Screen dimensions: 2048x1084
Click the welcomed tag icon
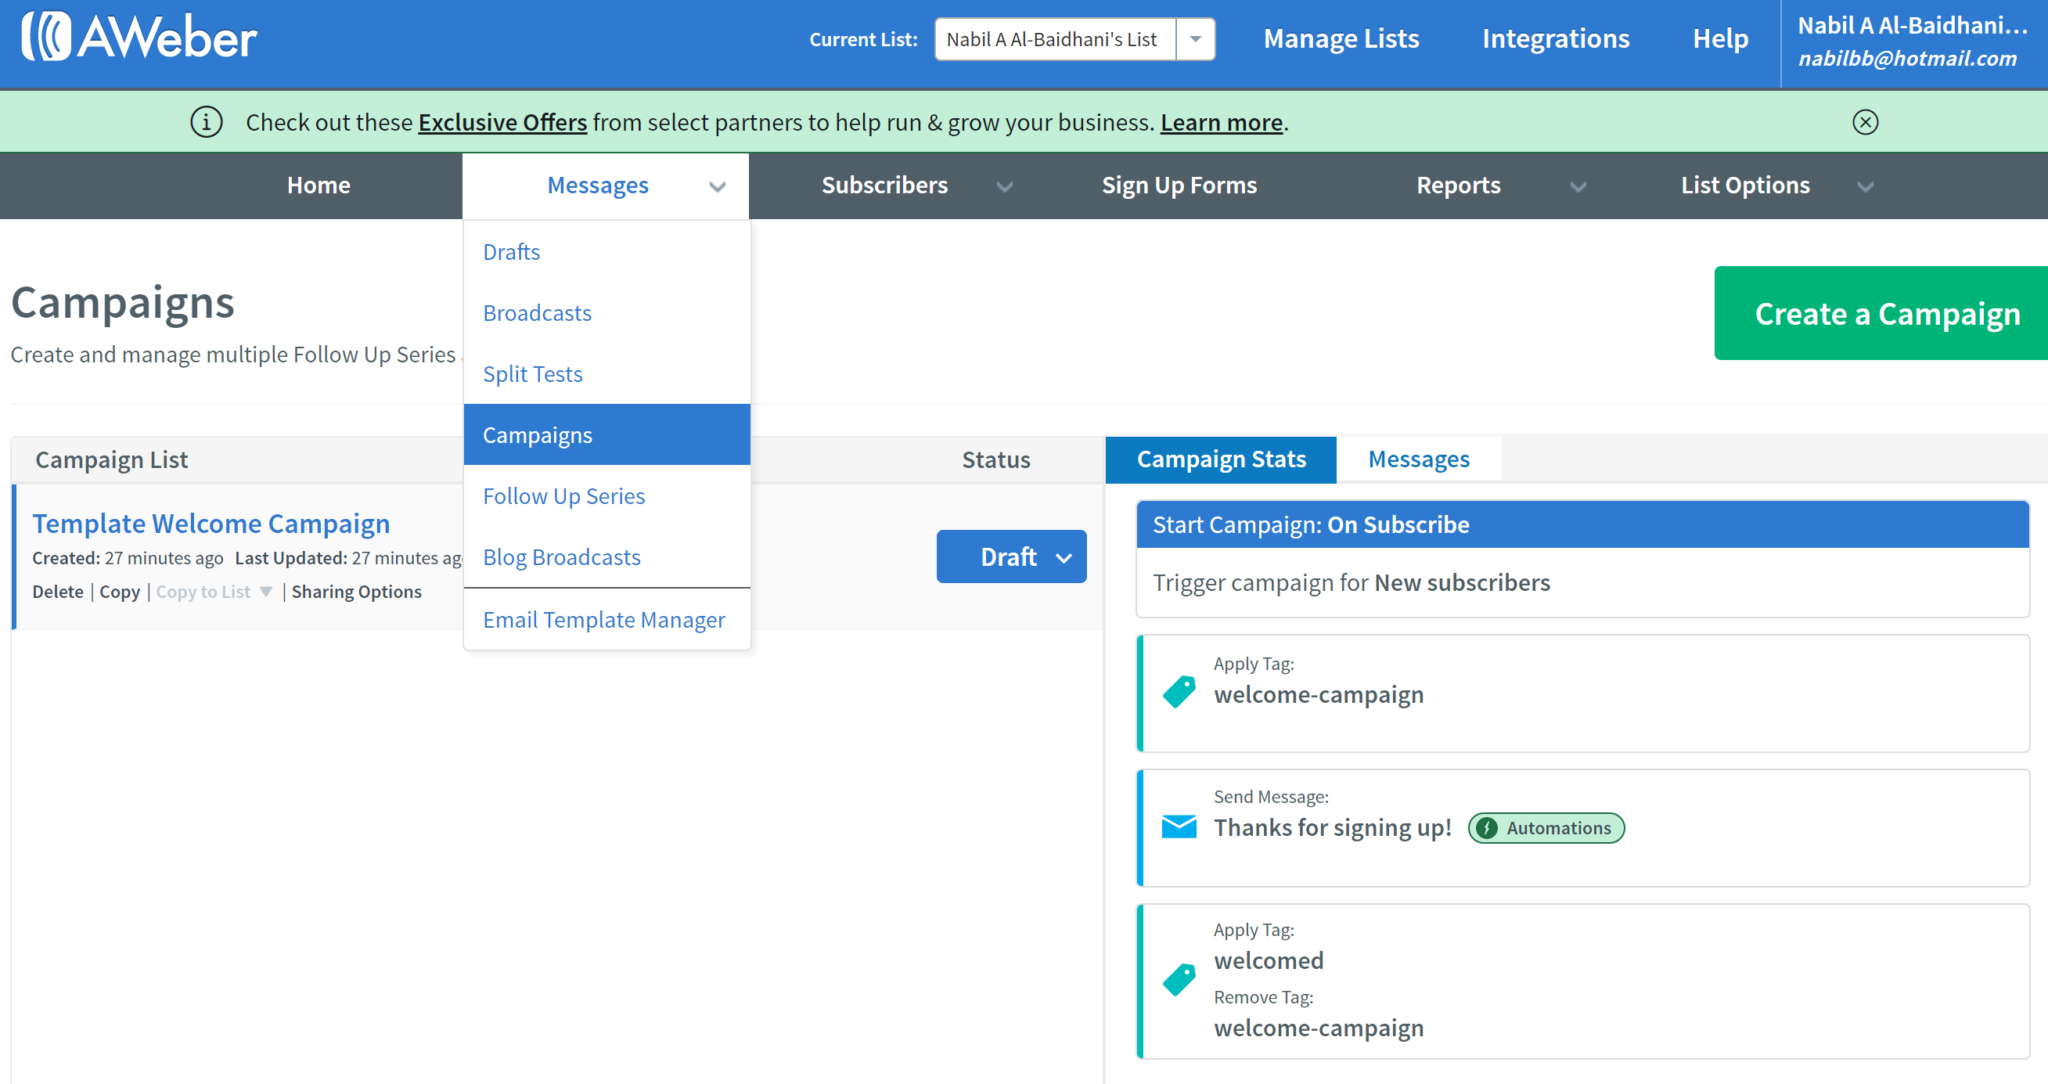(x=1179, y=979)
